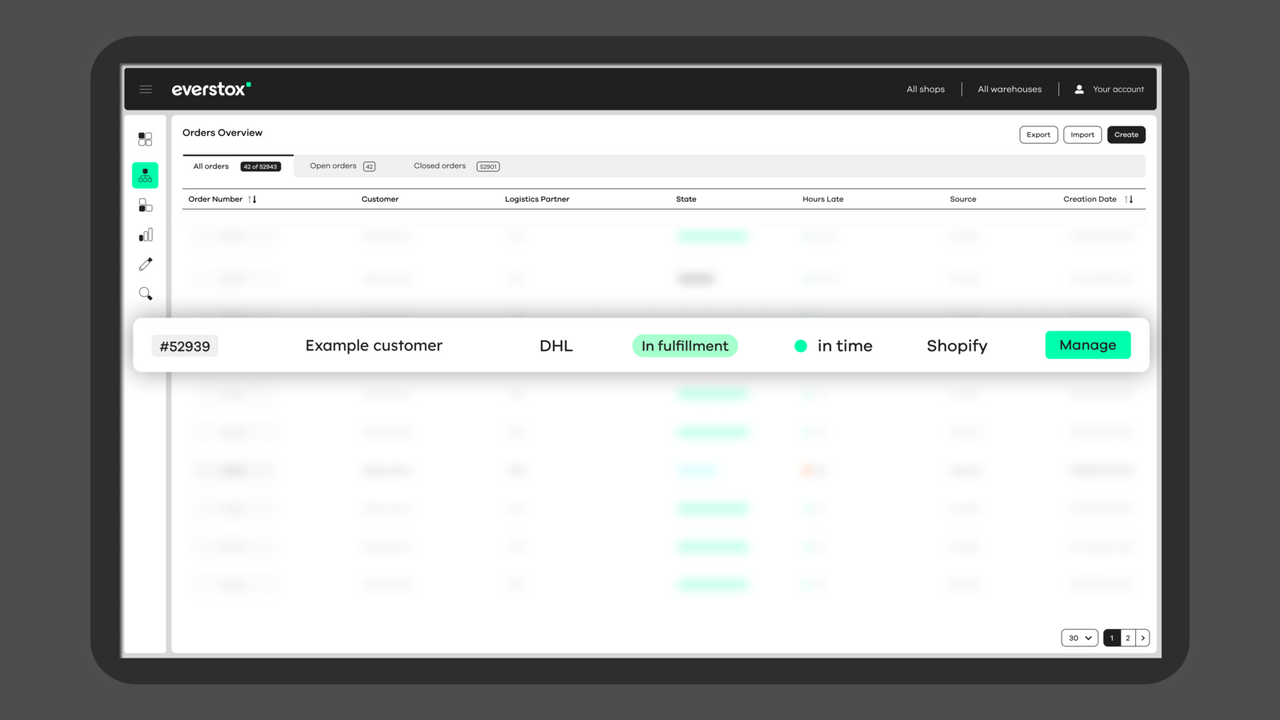Screen dimensions: 1280x720
Task: Click the hamburger menu icon top left
Action: pos(146,89)
